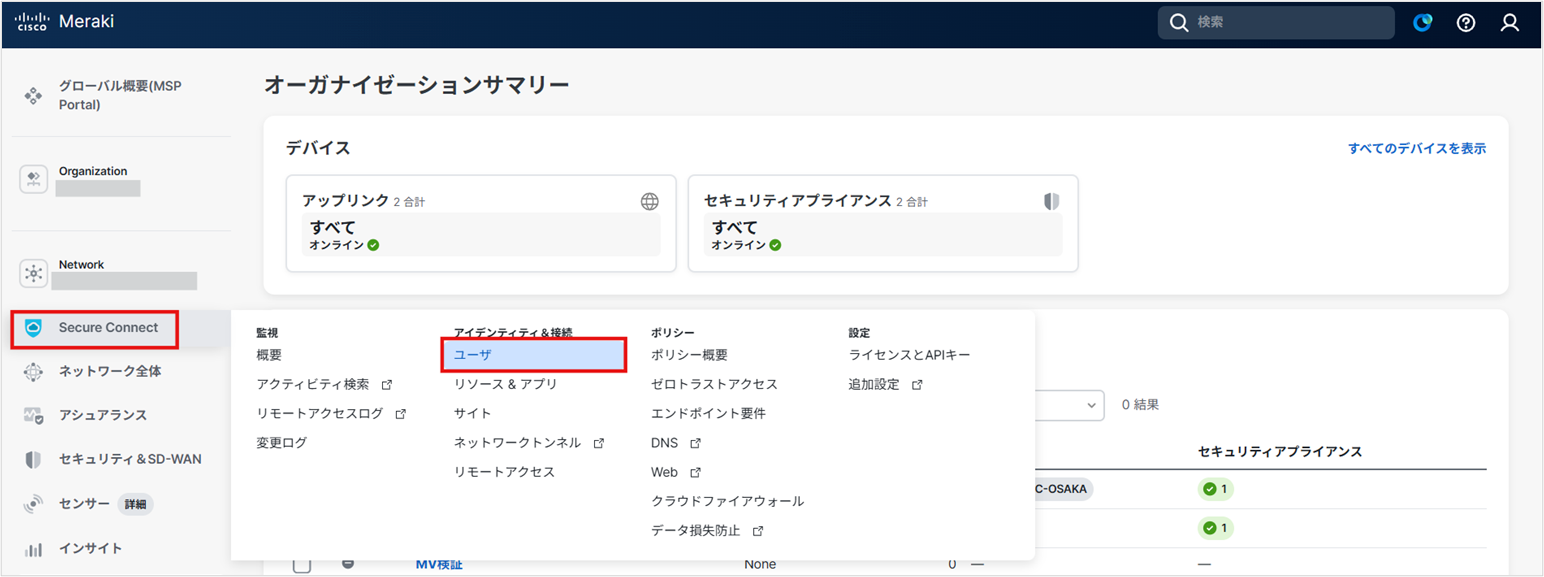The width and height of the screenshot is (1544, 577).
Task: Click the blue Cisco assistant icon
Action: pyautogui.click(x=1422, y=23)
